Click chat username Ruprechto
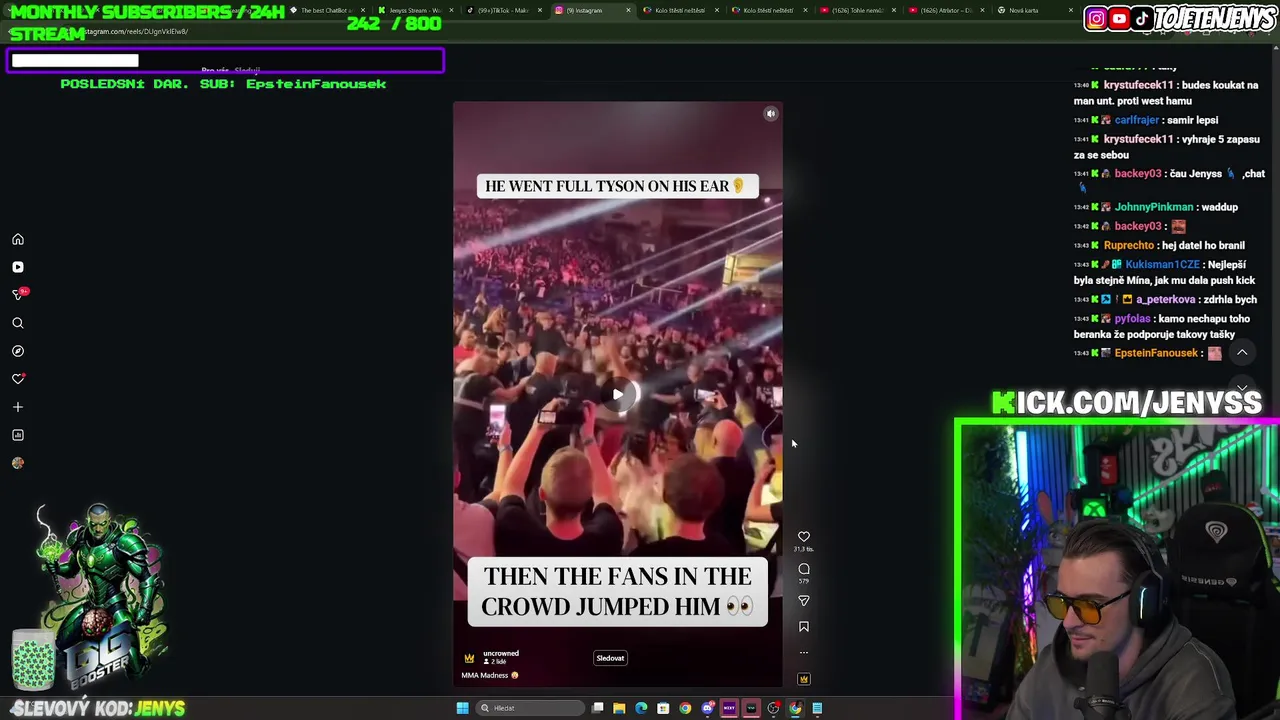The height and width of the screenshot is (720, 1280). click(x=1129, y=245)
